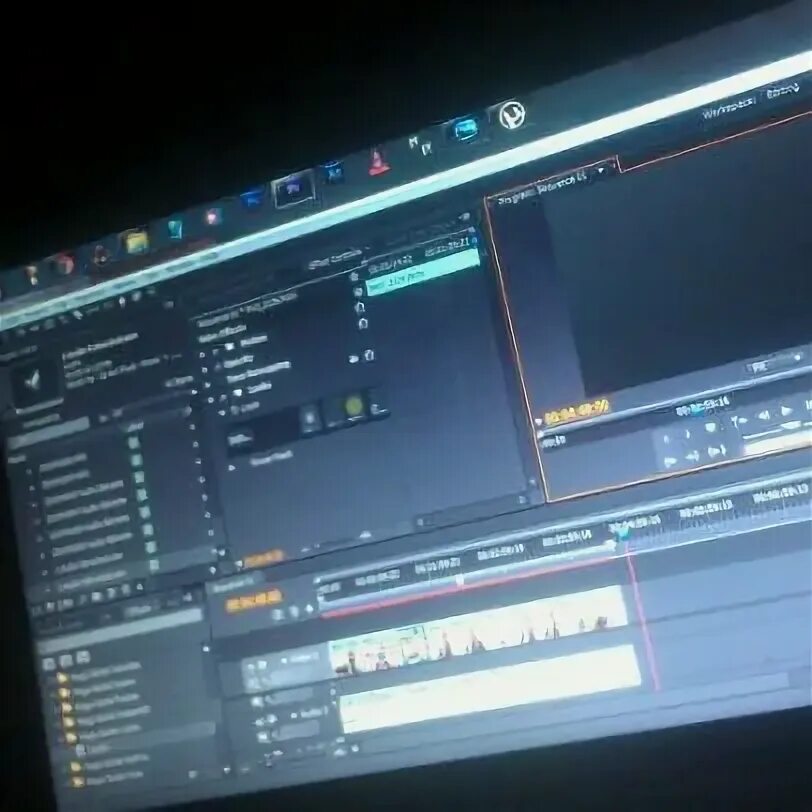The image size is (812, 812).
Task: Expand the bottom-most effect row triangle in Effect Controls
Action: 231,468
